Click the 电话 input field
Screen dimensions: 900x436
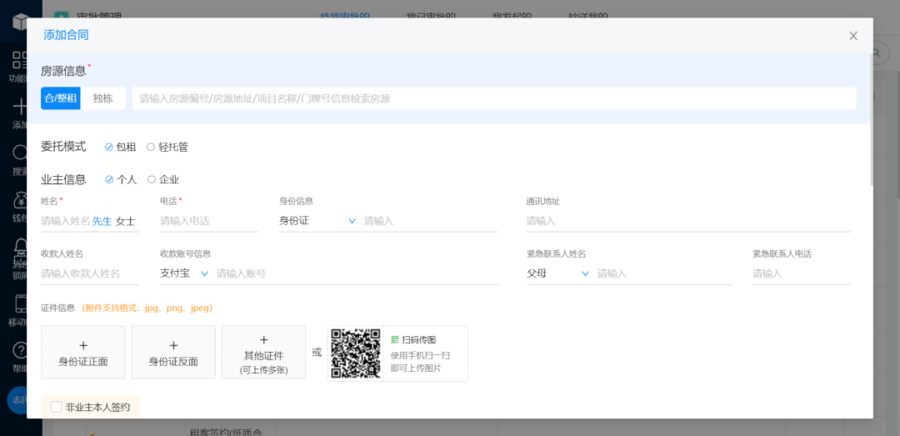point(209,221)
